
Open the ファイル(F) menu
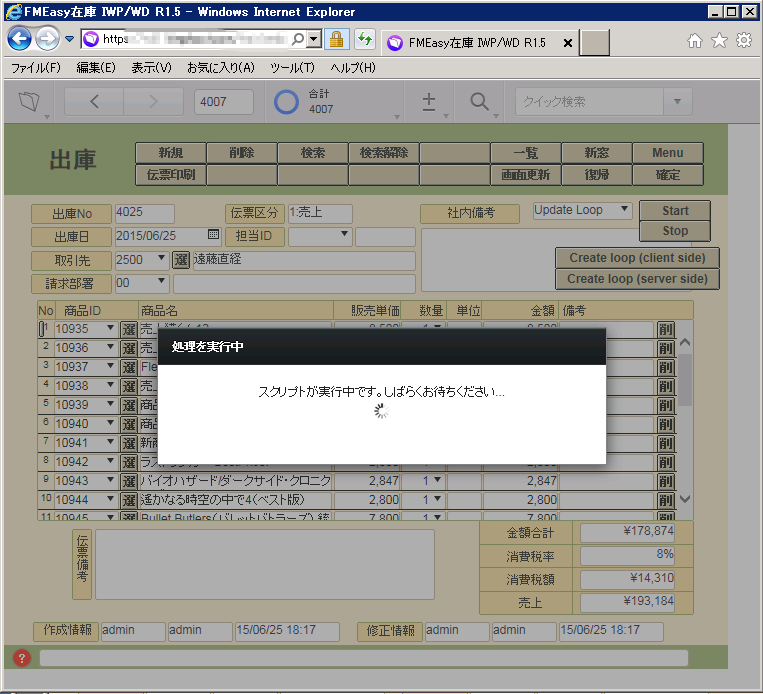36,68
